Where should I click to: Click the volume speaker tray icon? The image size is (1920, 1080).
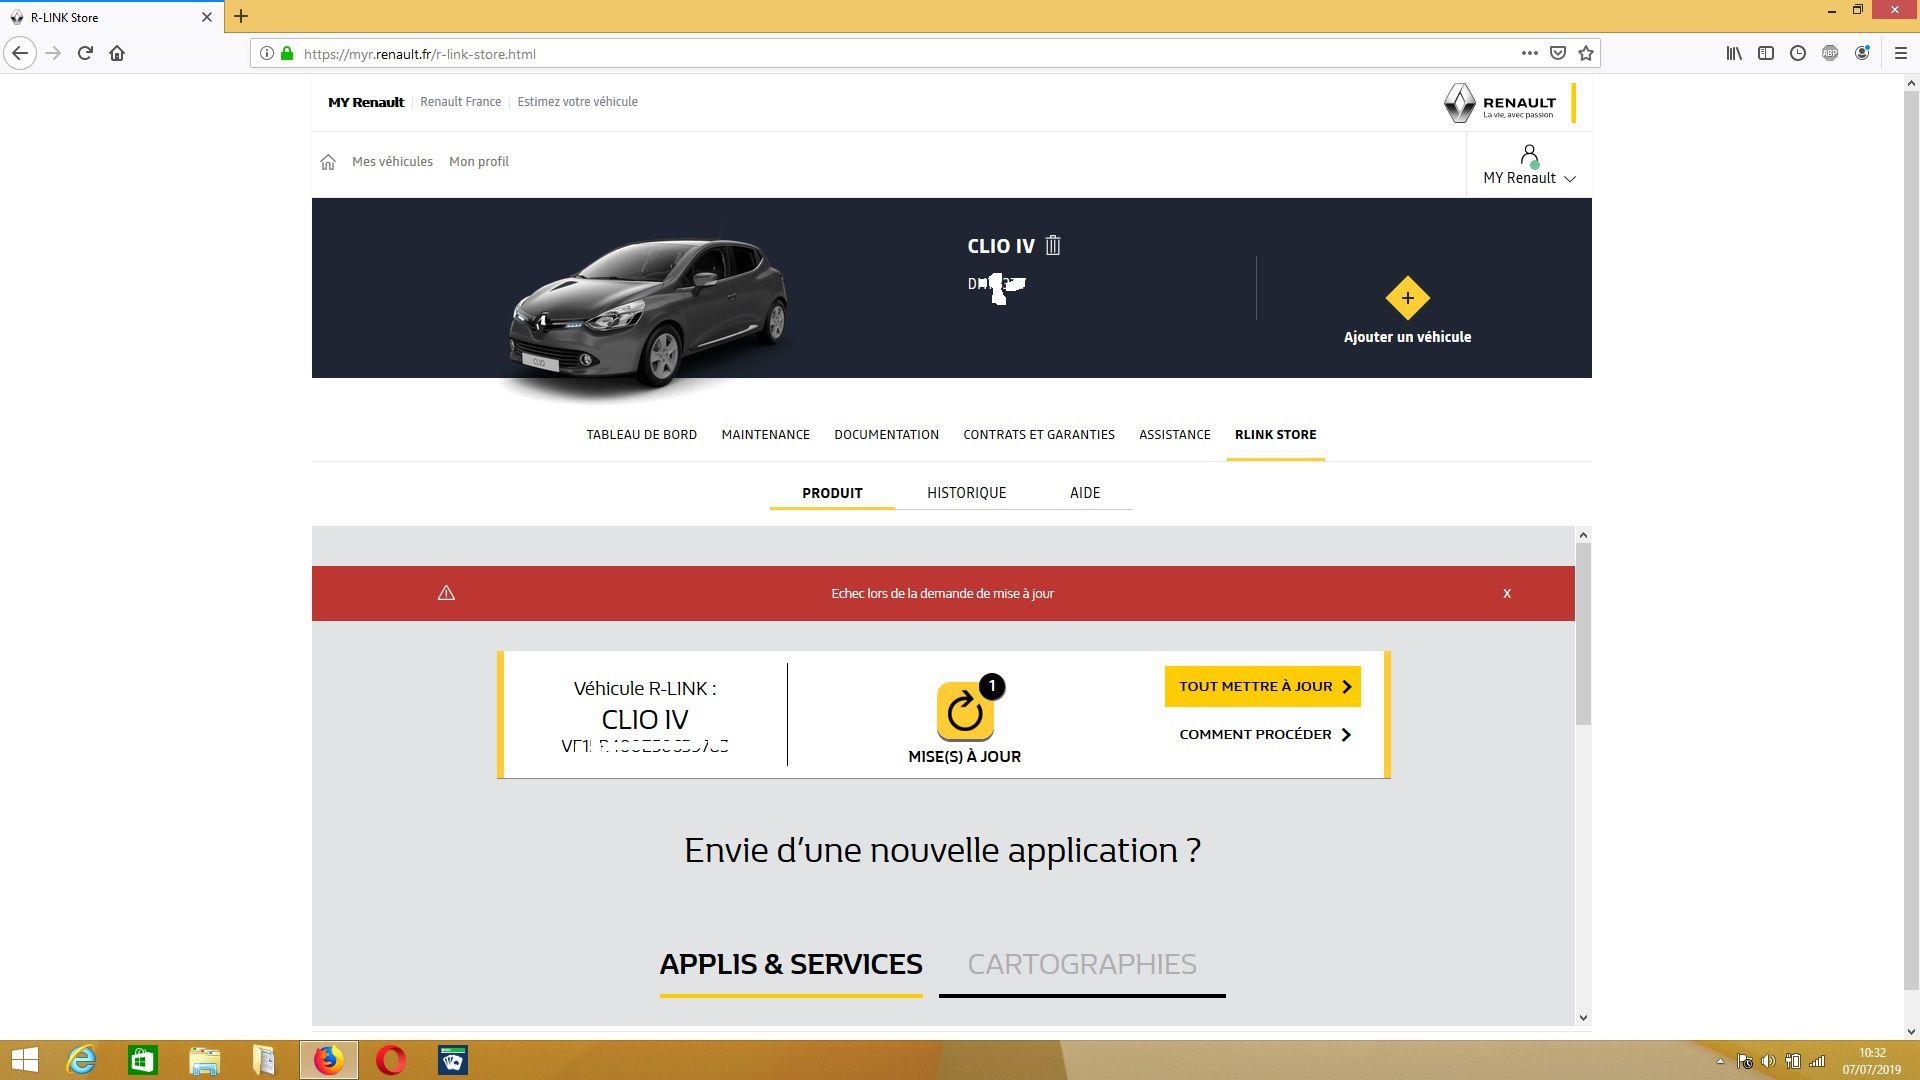click(1768, 1061)
